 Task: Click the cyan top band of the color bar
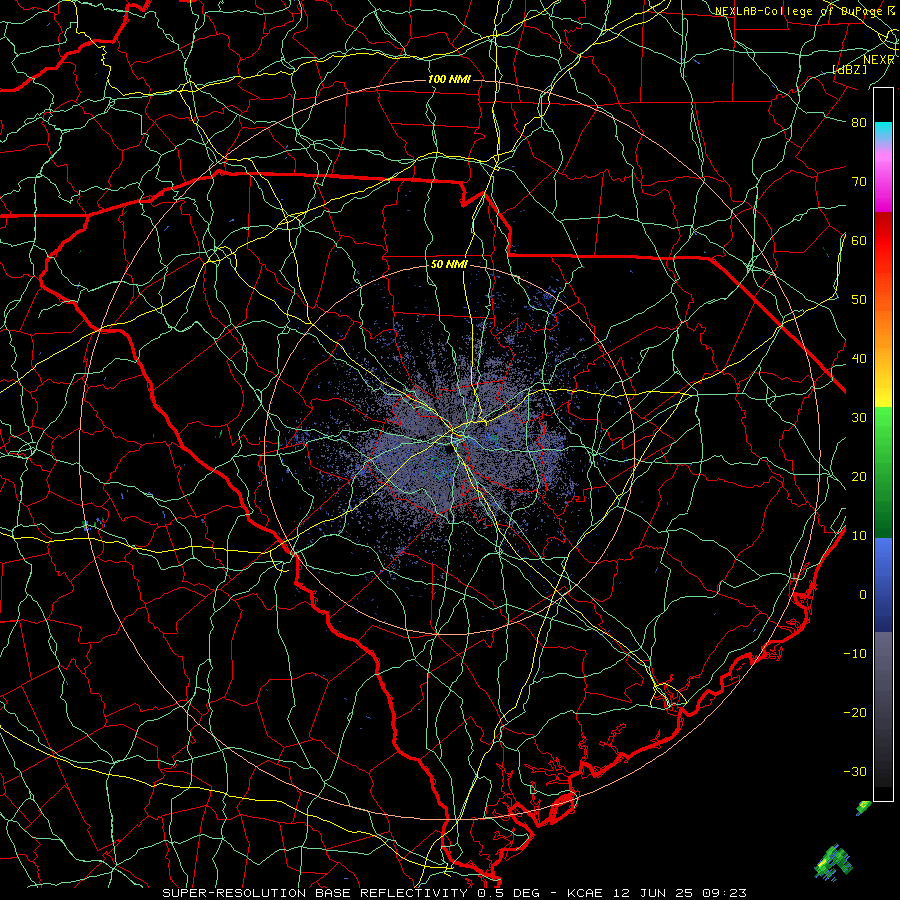tap(883, 131)
